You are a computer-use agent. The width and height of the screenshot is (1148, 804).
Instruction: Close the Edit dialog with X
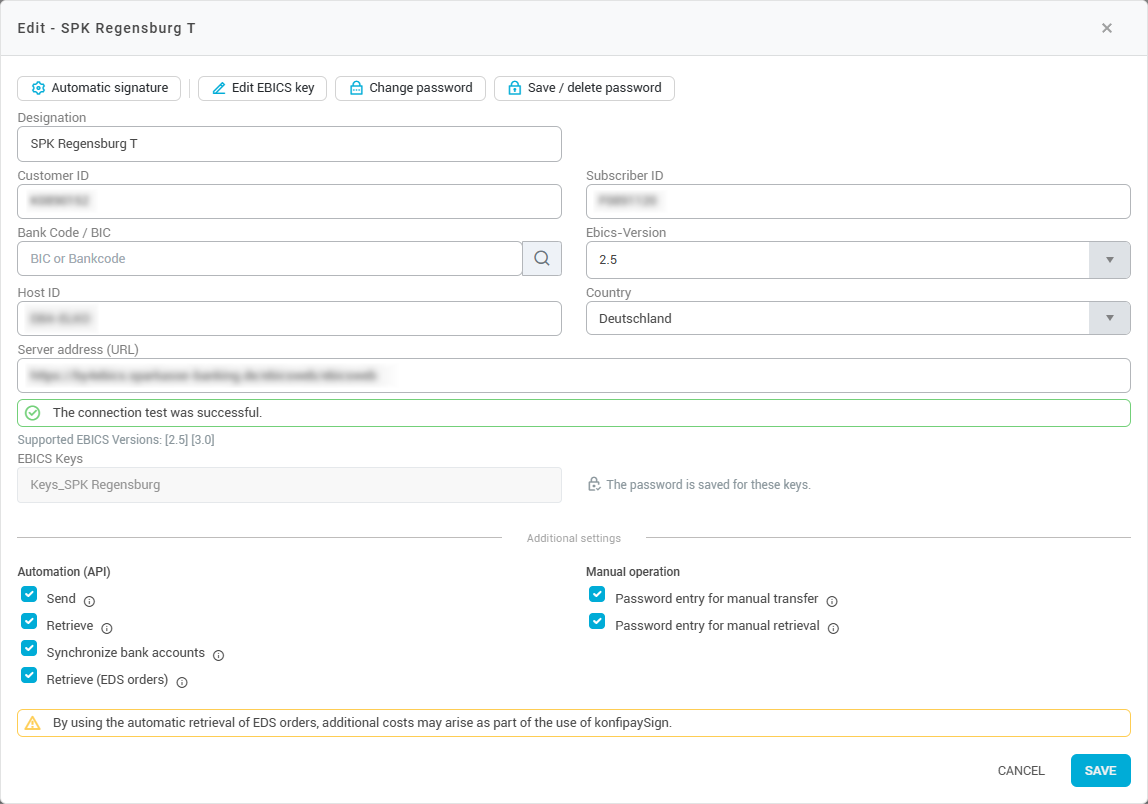(1106, 28)
